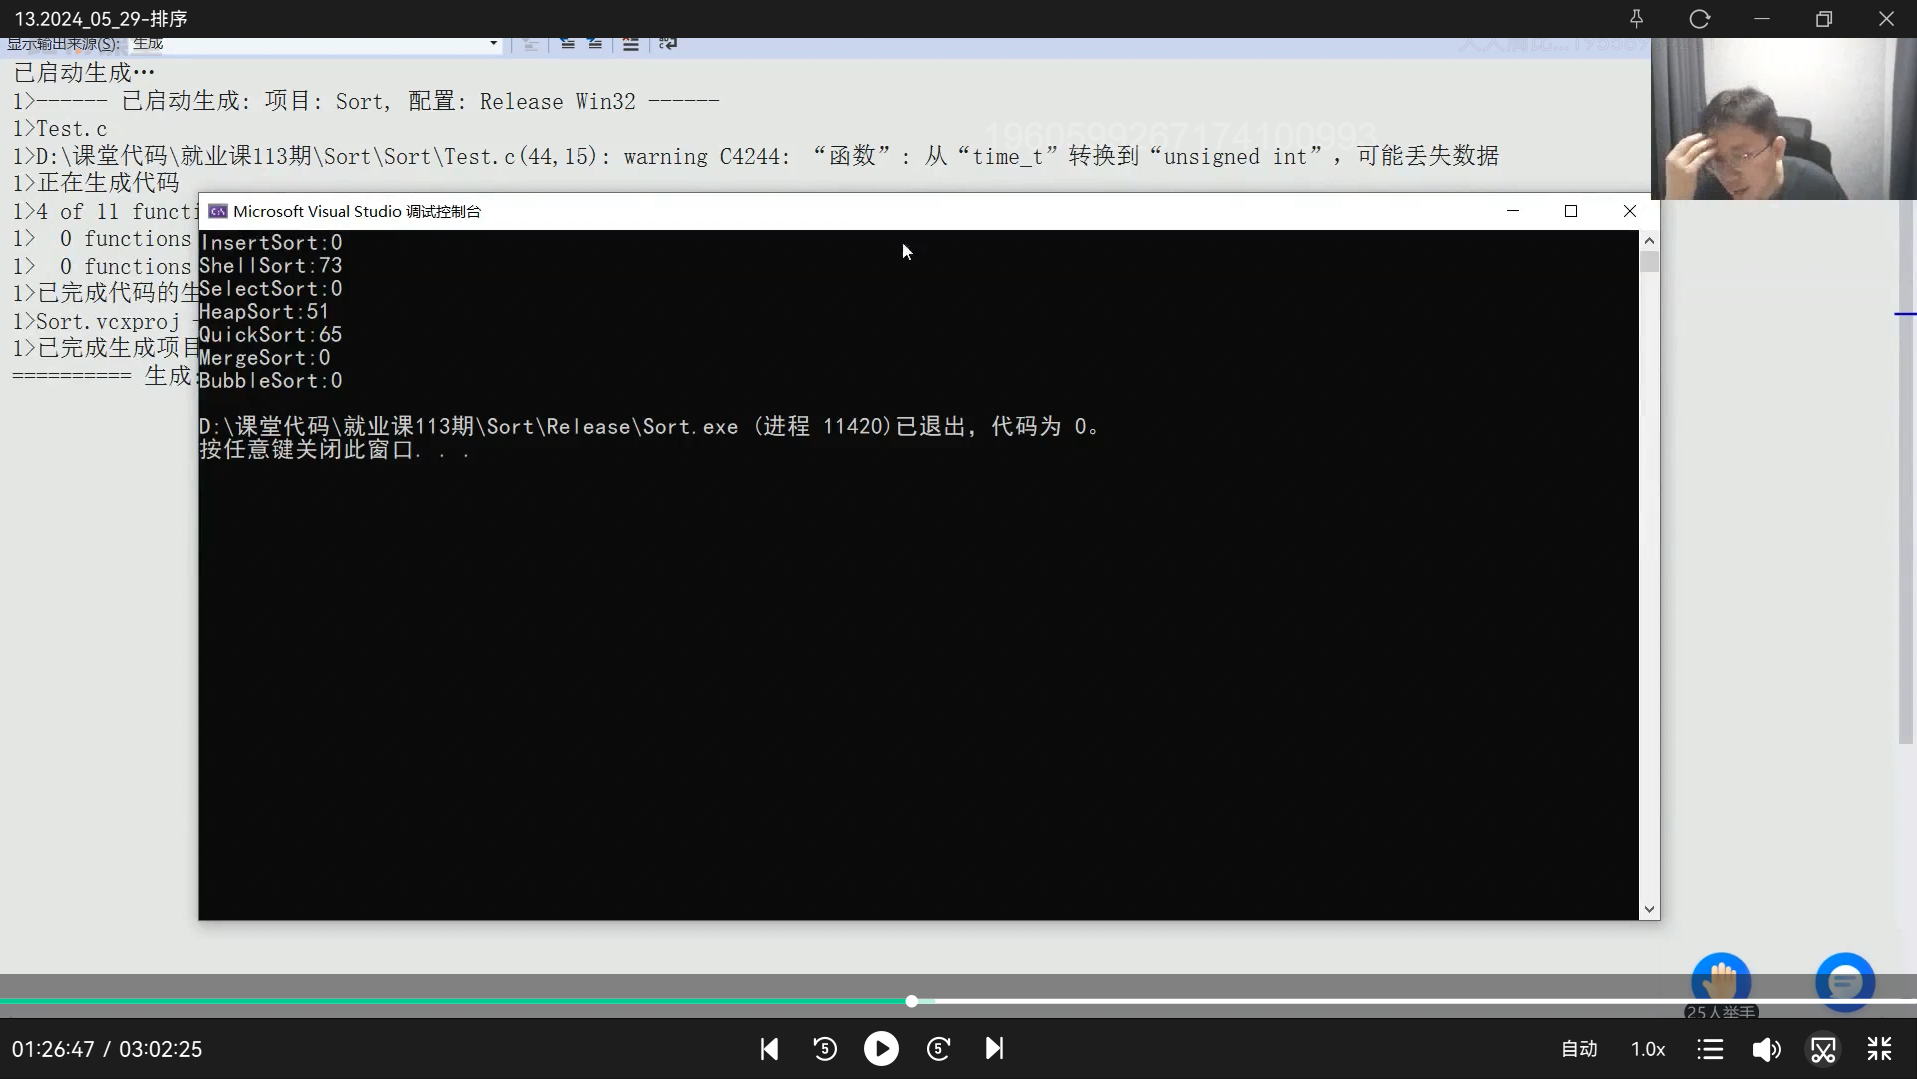Click the 1>Test.c output line
This screenshot has height=1079, width=1917.
click(60, 129)
